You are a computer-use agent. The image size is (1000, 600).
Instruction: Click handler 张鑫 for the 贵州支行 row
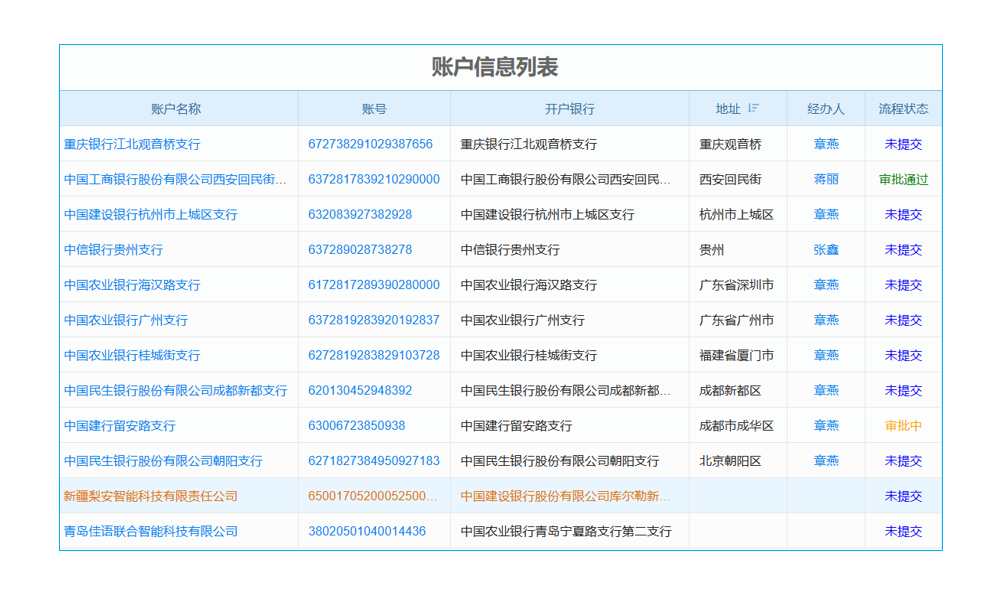825,249
